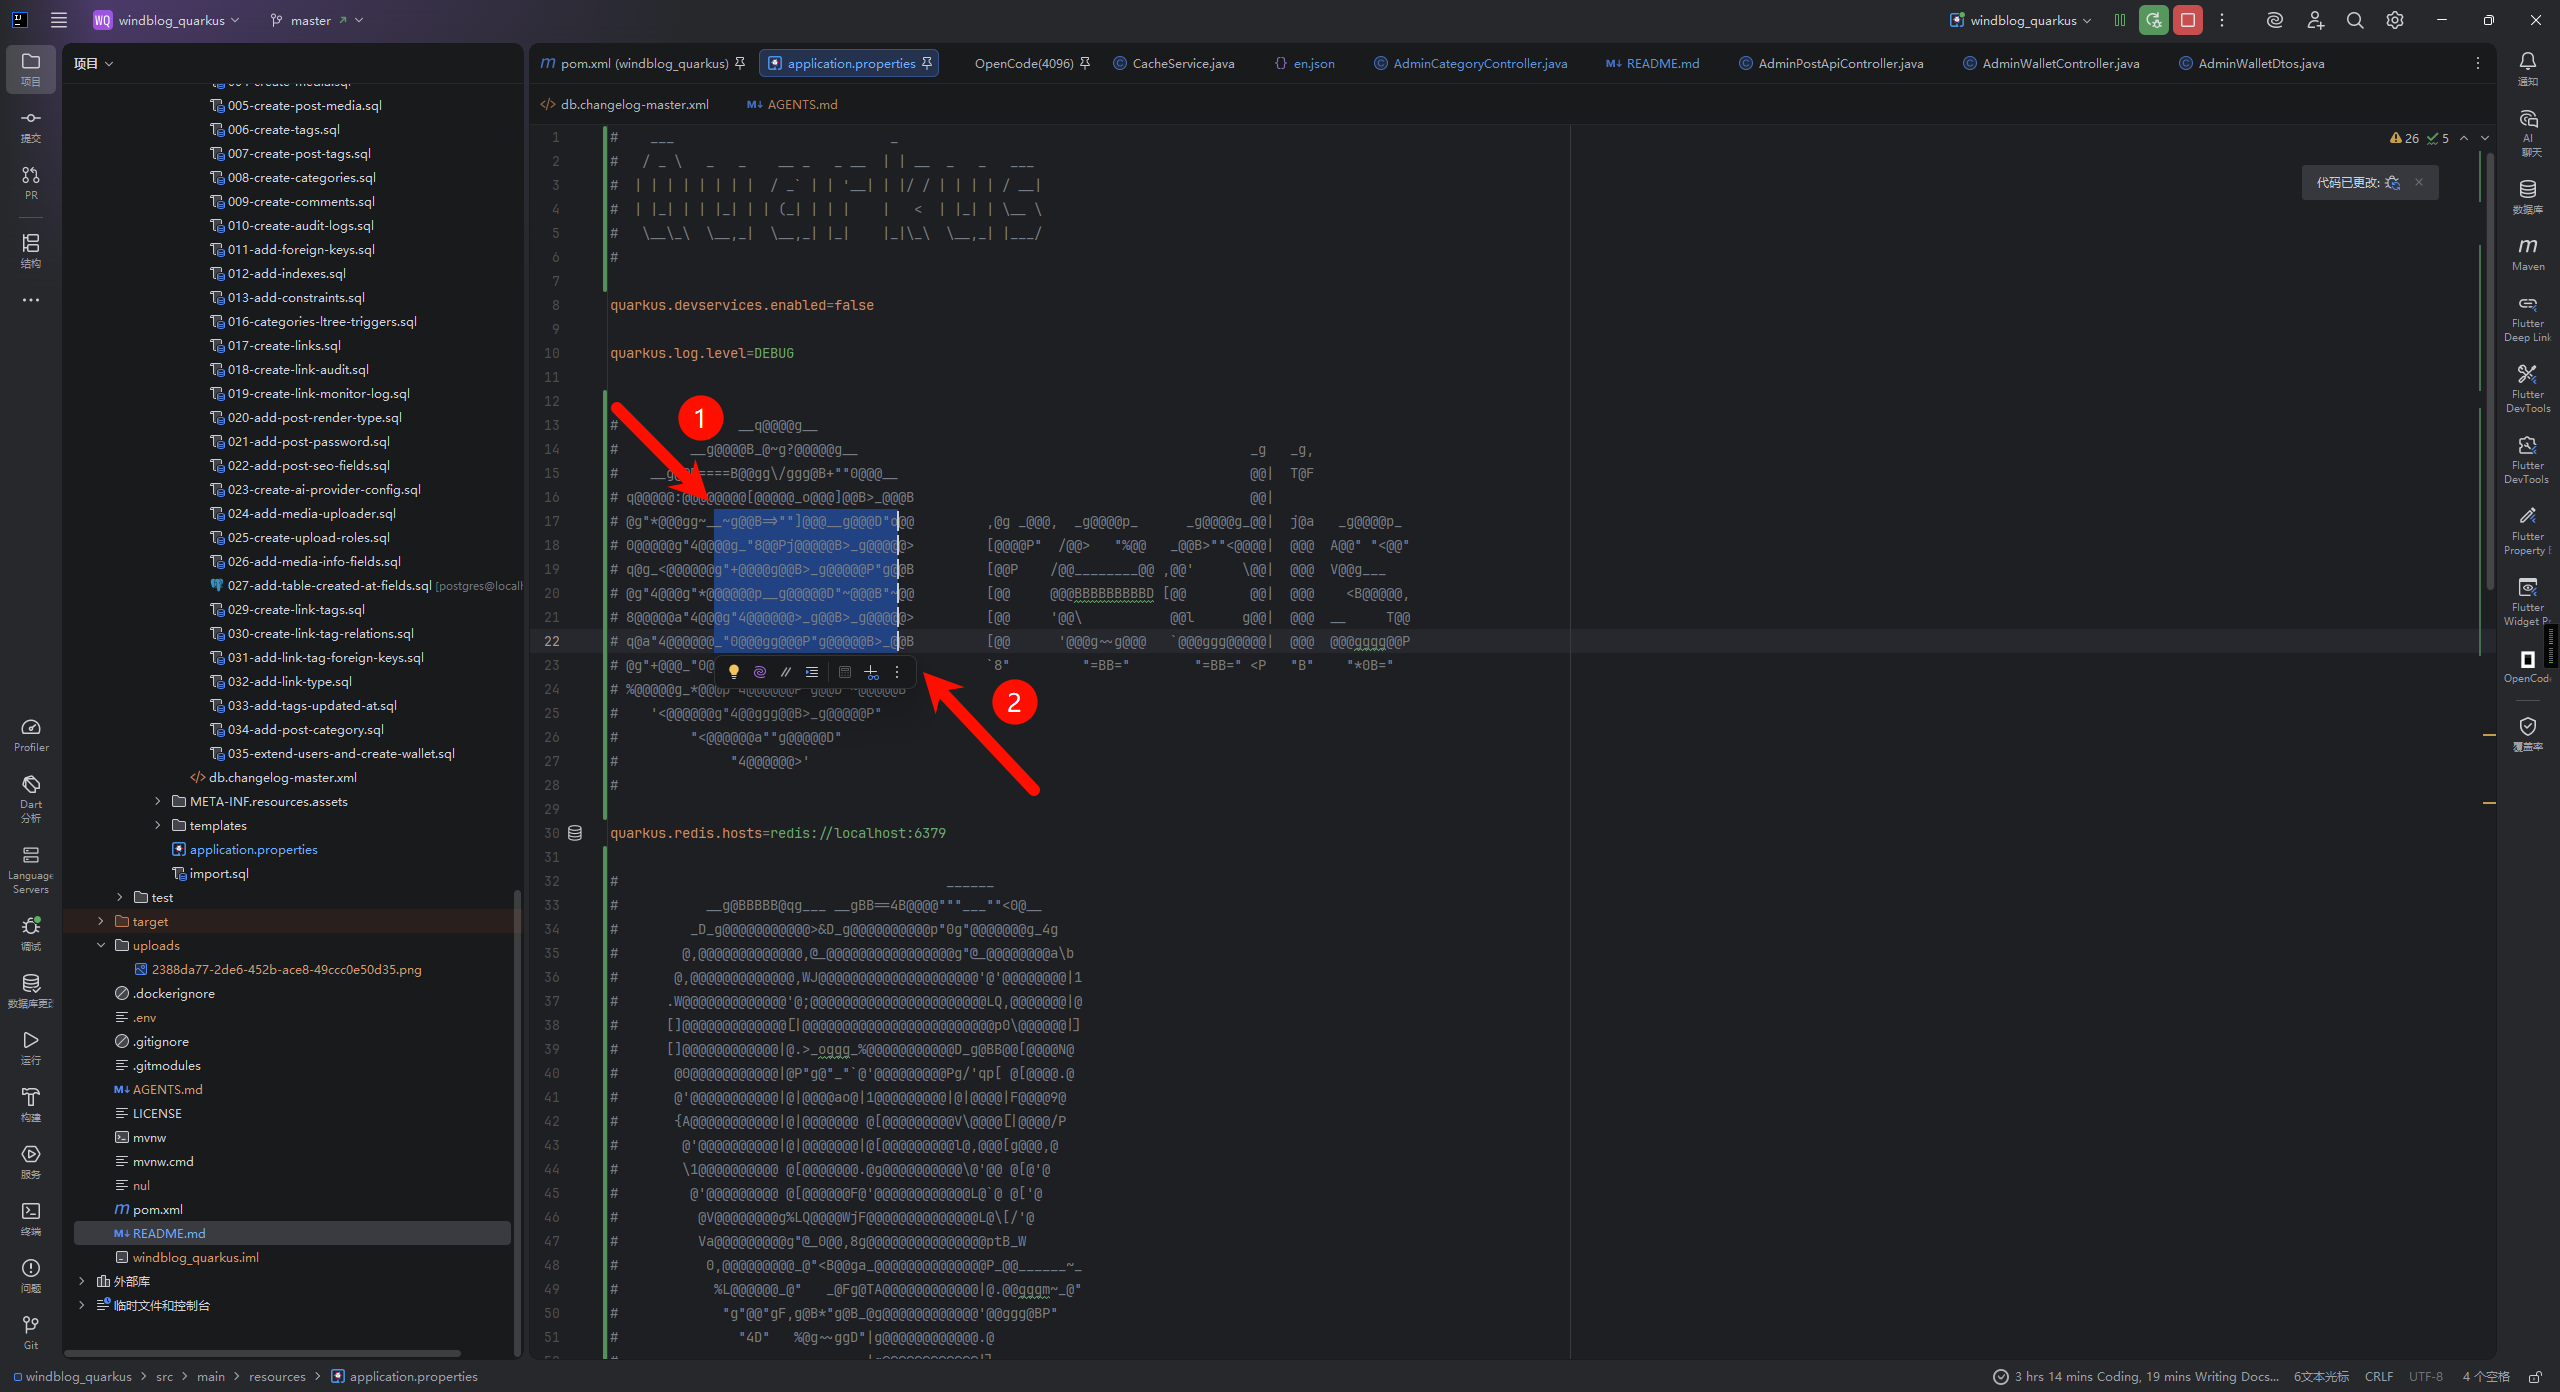Click the rerun debug button
The width and height of the screenshot is (2560, 1392).
[2153, 20]
